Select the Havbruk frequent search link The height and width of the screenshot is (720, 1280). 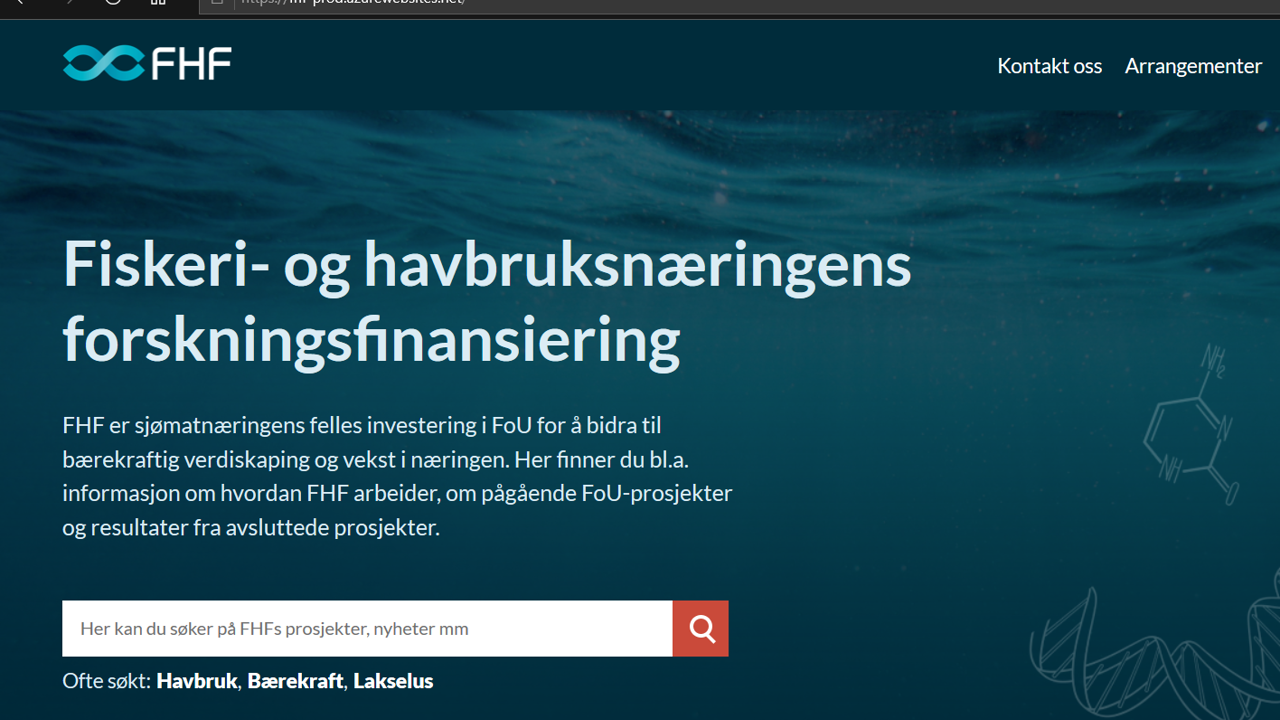pyautogui.click(x=197, y=681)
